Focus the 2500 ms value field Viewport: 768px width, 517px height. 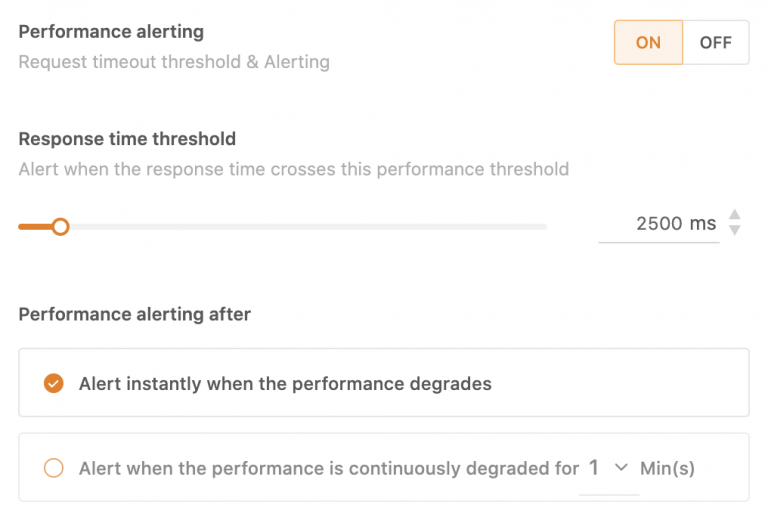click(659, 224)
